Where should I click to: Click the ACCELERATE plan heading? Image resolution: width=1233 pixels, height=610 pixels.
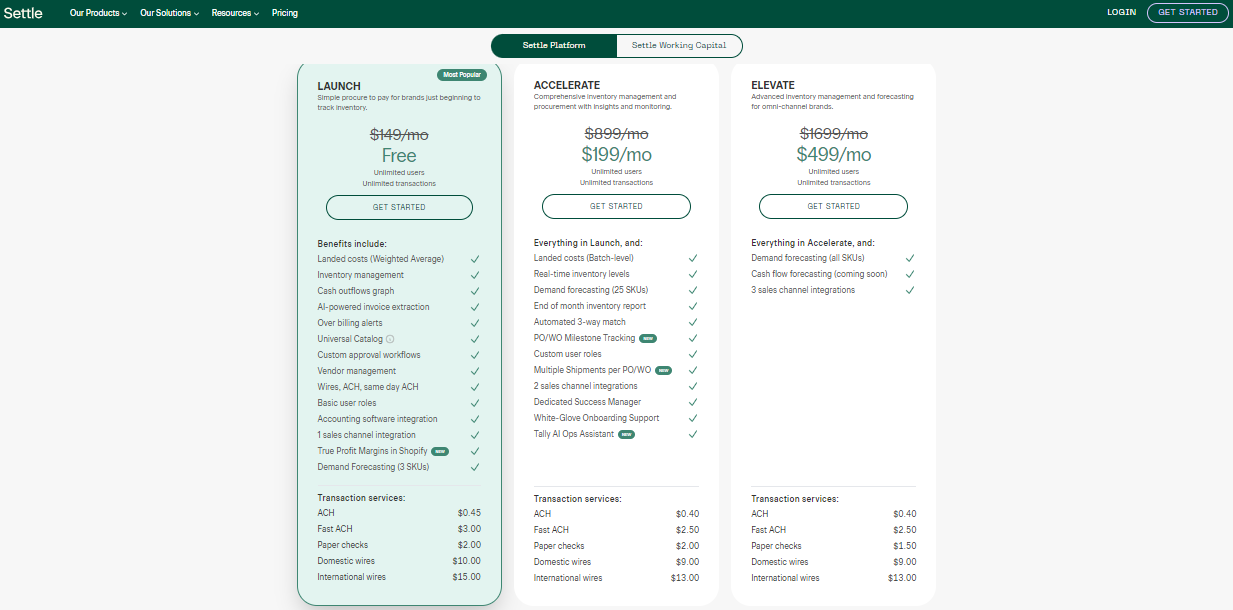coord(567,86)
